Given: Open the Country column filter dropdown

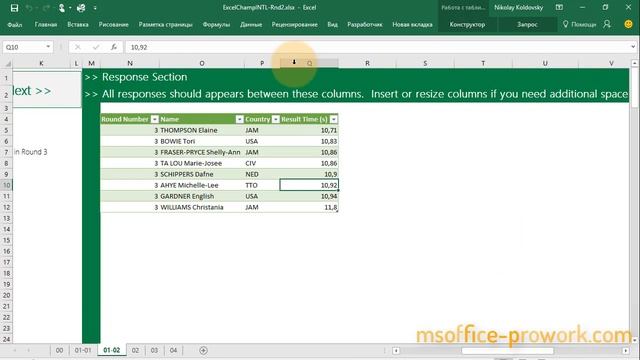Looking at the screenshot, I should pyautogui.click(x=276, y=119).
